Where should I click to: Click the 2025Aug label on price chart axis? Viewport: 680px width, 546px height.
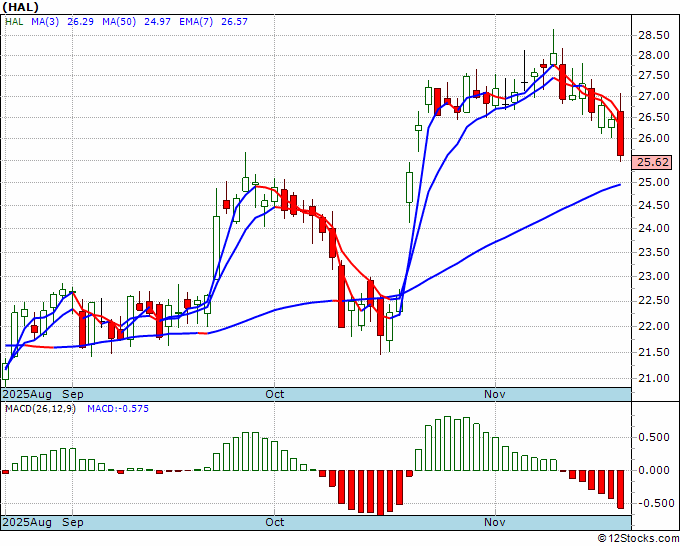pos(27,394)
